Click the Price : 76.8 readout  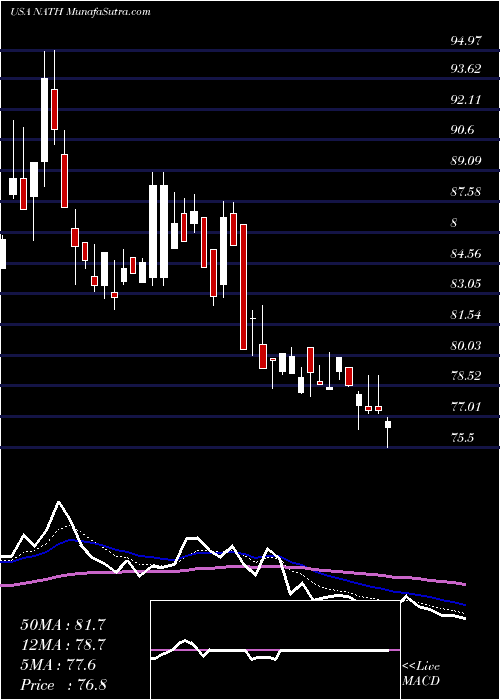[x=63, y=685]
